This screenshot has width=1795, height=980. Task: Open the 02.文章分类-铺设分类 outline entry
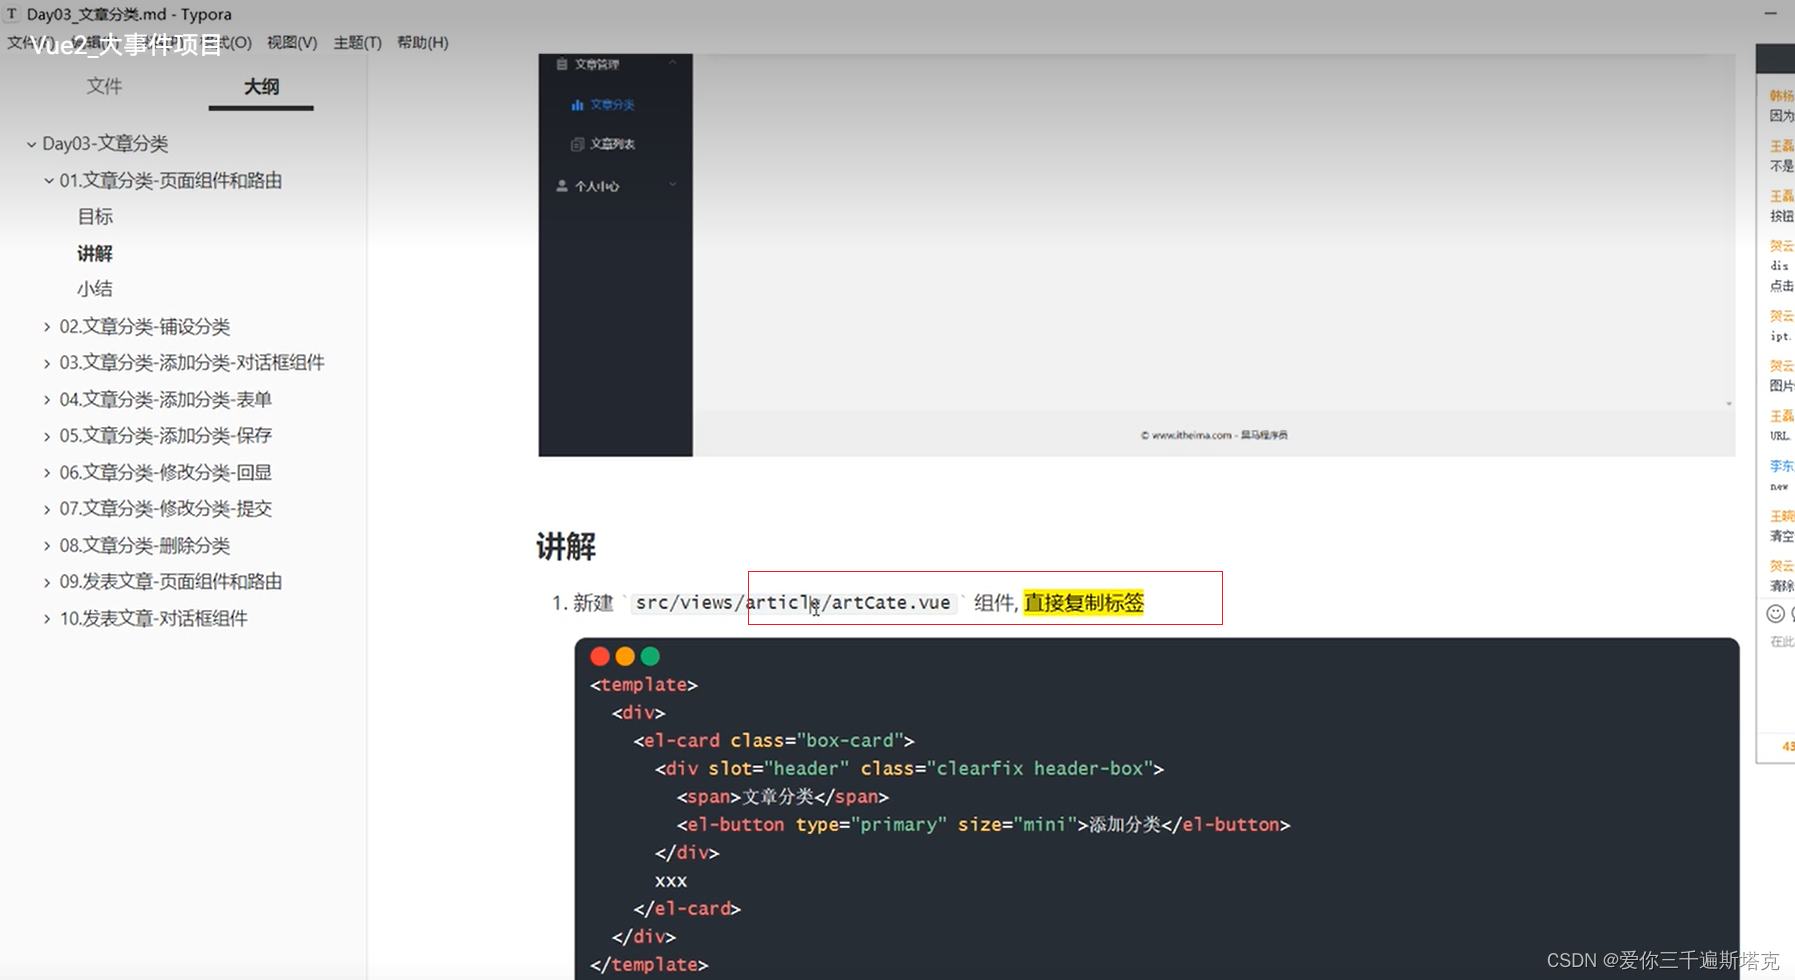(x=145, y=326)
